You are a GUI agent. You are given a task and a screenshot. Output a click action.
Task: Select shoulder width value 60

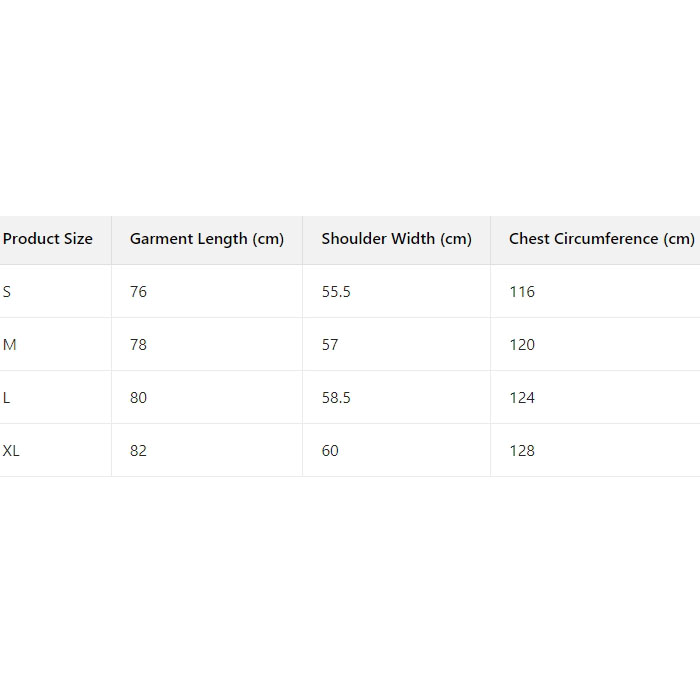[330, 451]
